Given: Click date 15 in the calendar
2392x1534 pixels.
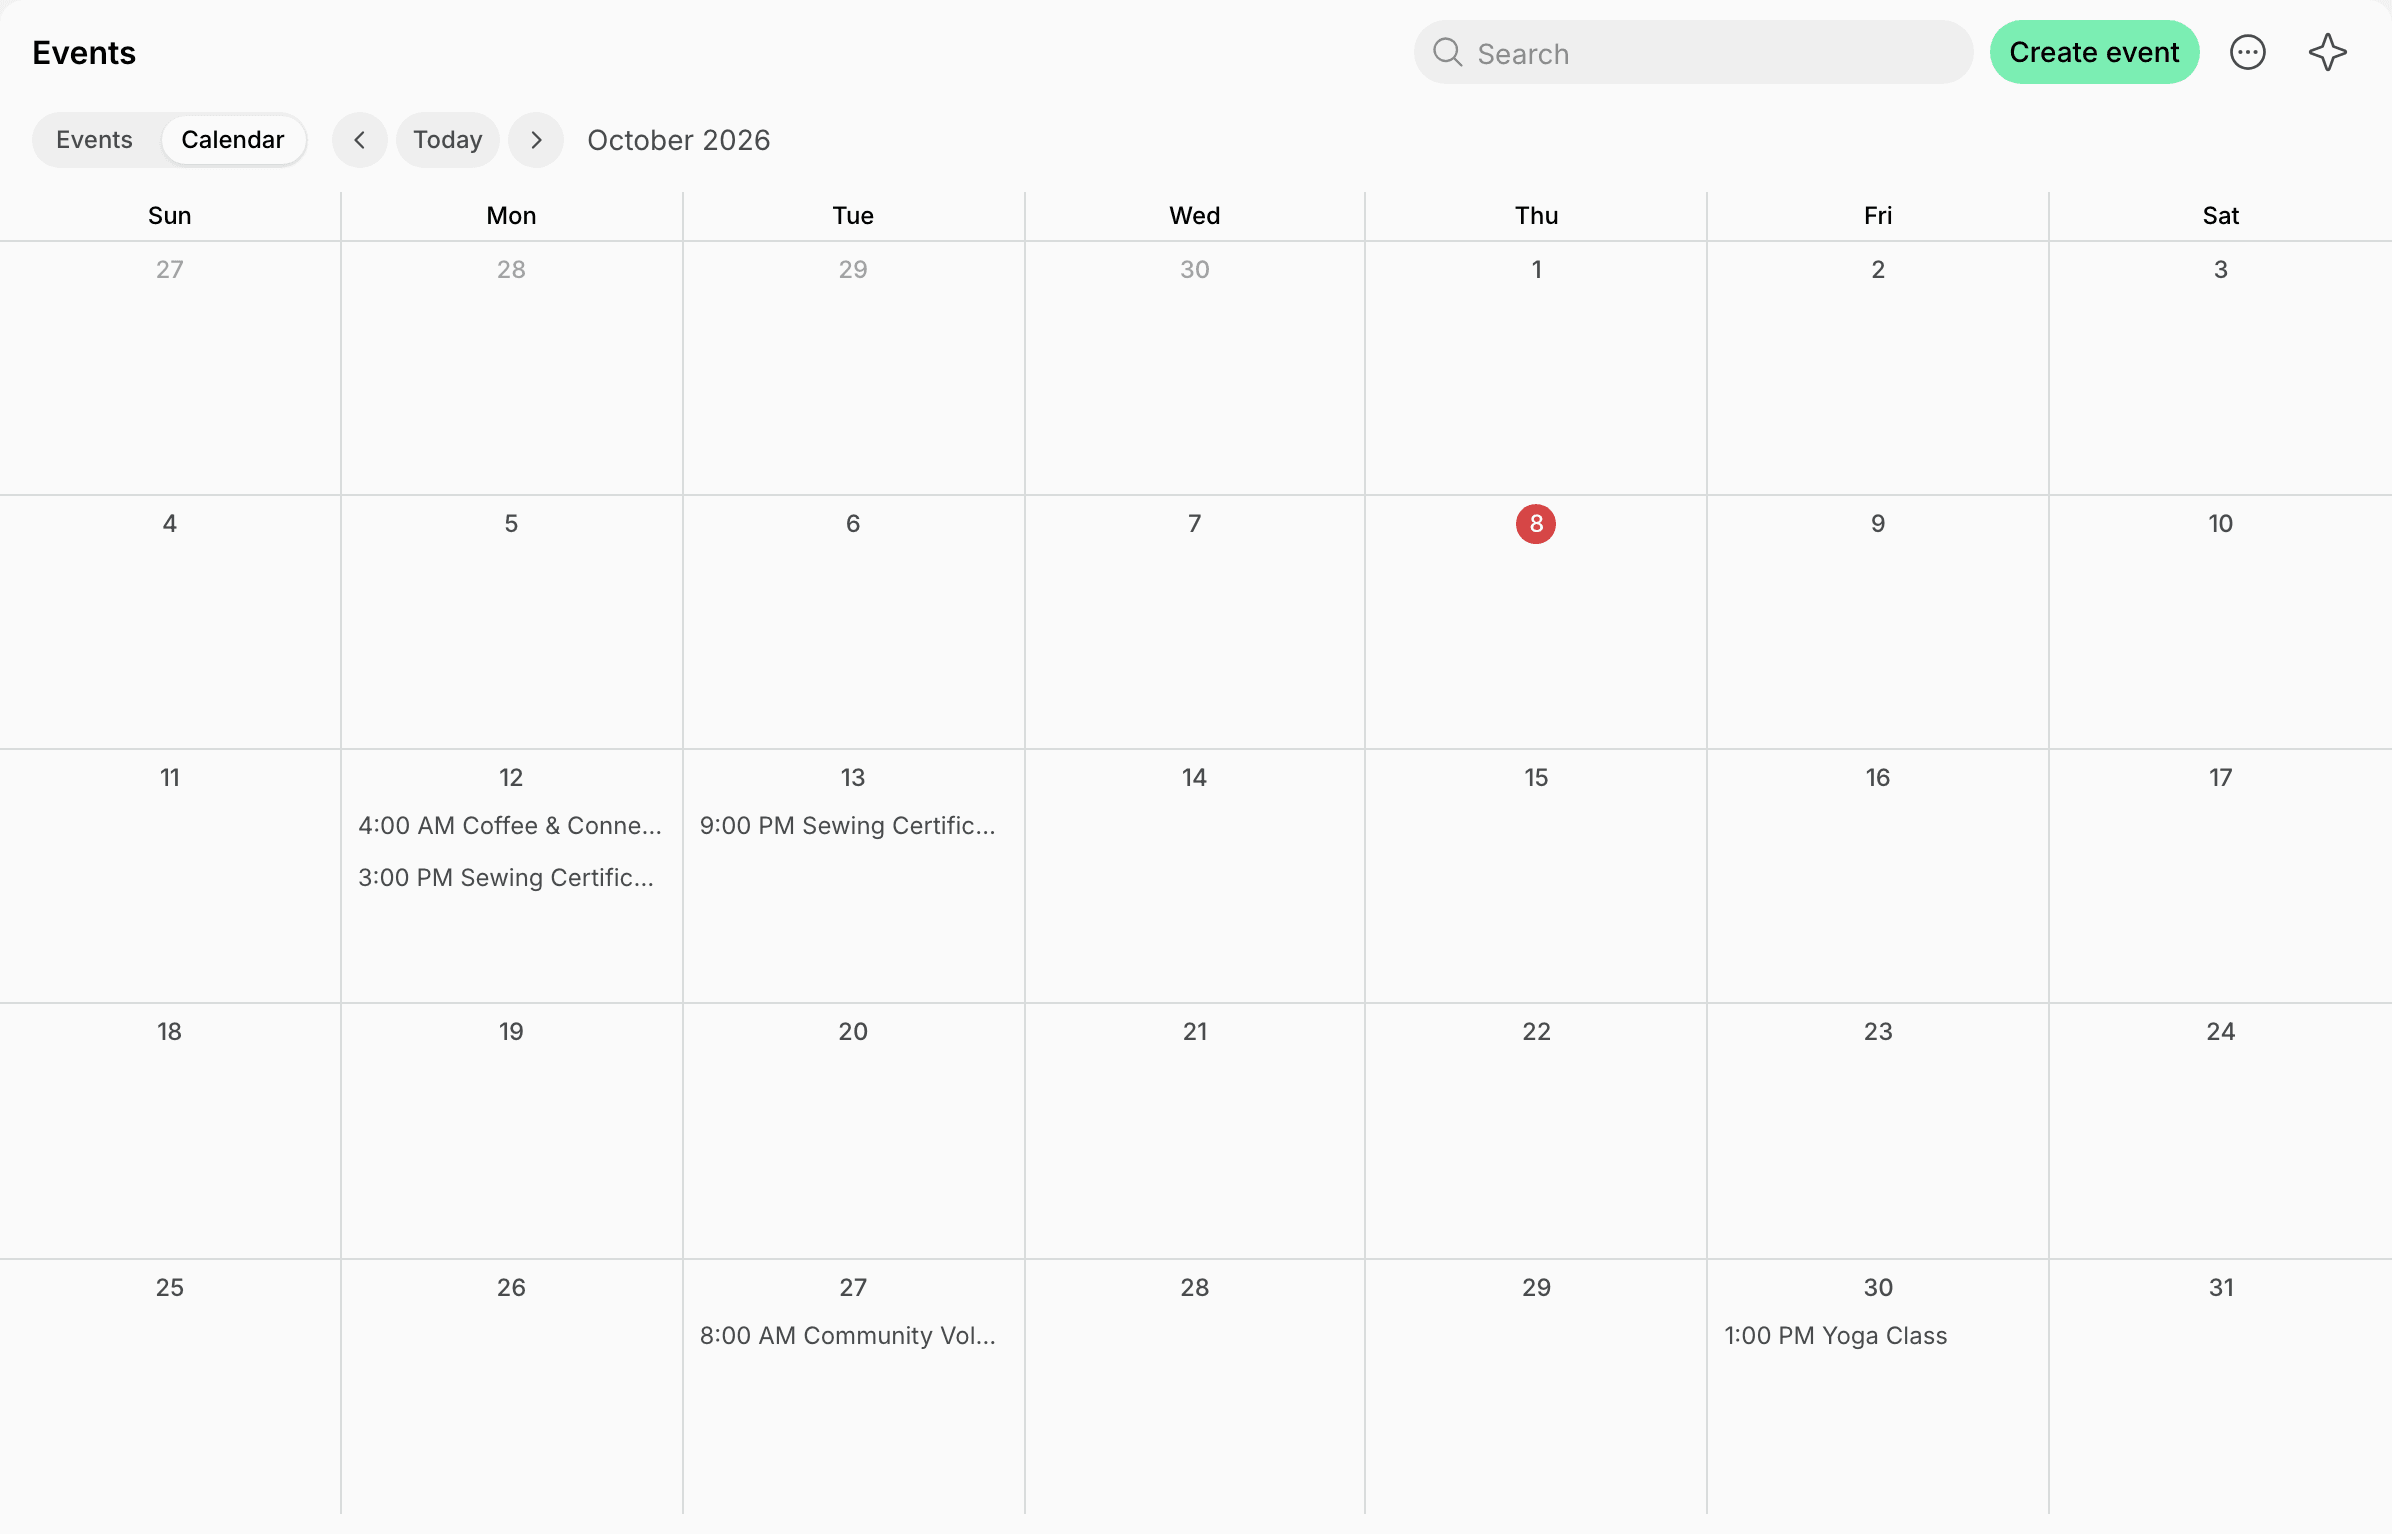Looking at the screenshot, I should tap(1536, 778).
